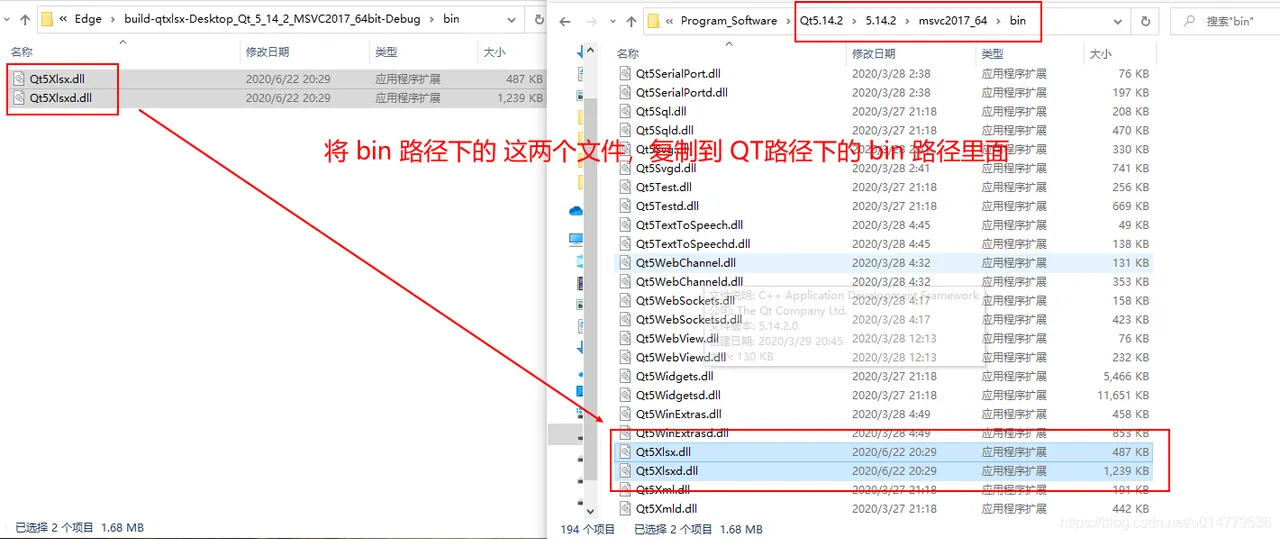Go back in the right Explorer window
Screen dimensions: 1280x539
[x=564, y=20]
